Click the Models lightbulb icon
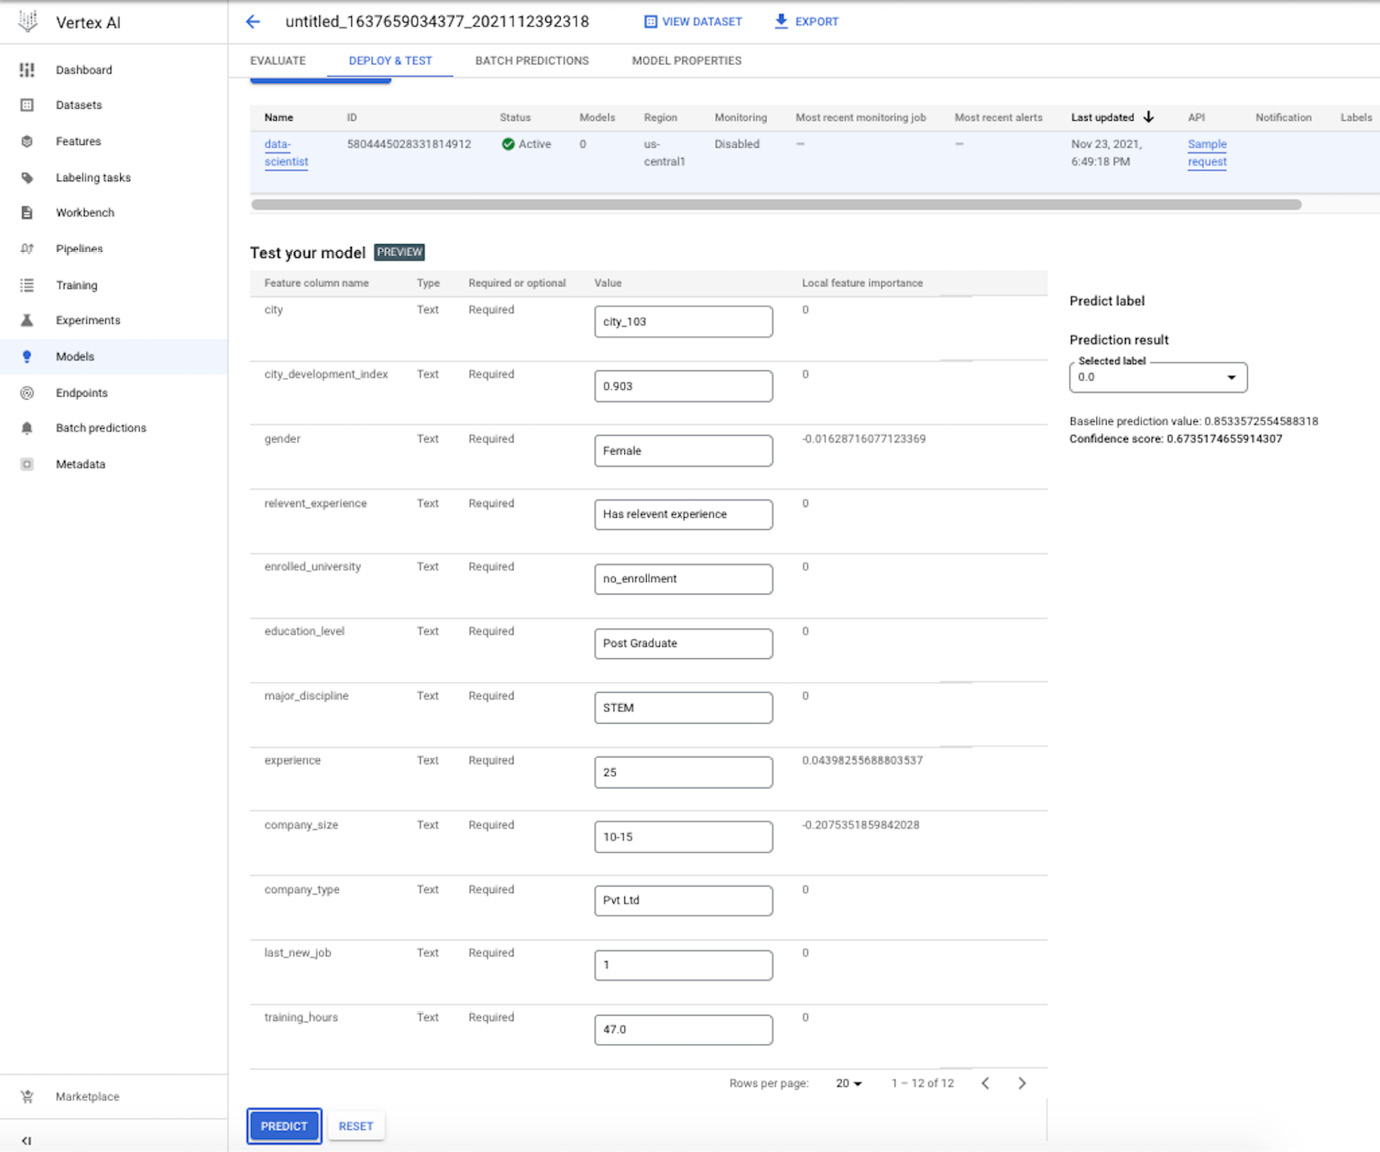Image resolution: width=1380 pixels, height=1152 pixels. point(27,357)
